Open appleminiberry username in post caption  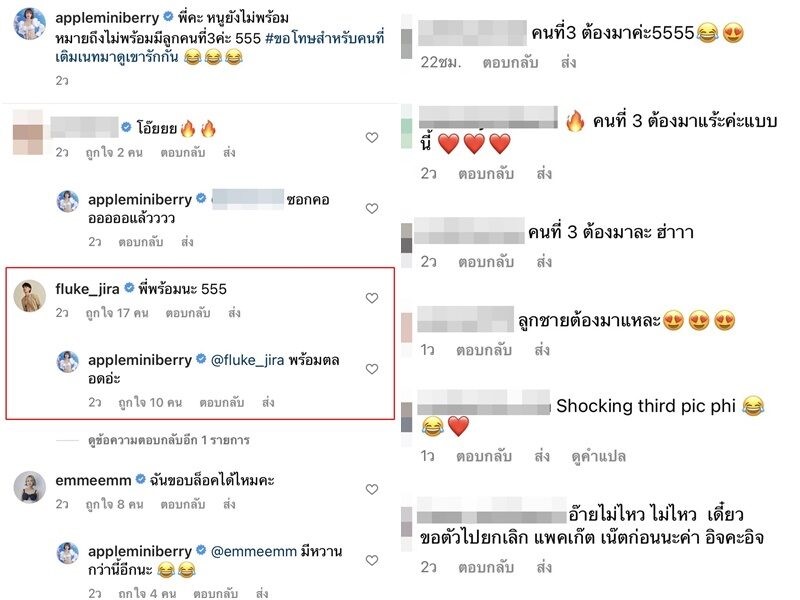point(107,18)
